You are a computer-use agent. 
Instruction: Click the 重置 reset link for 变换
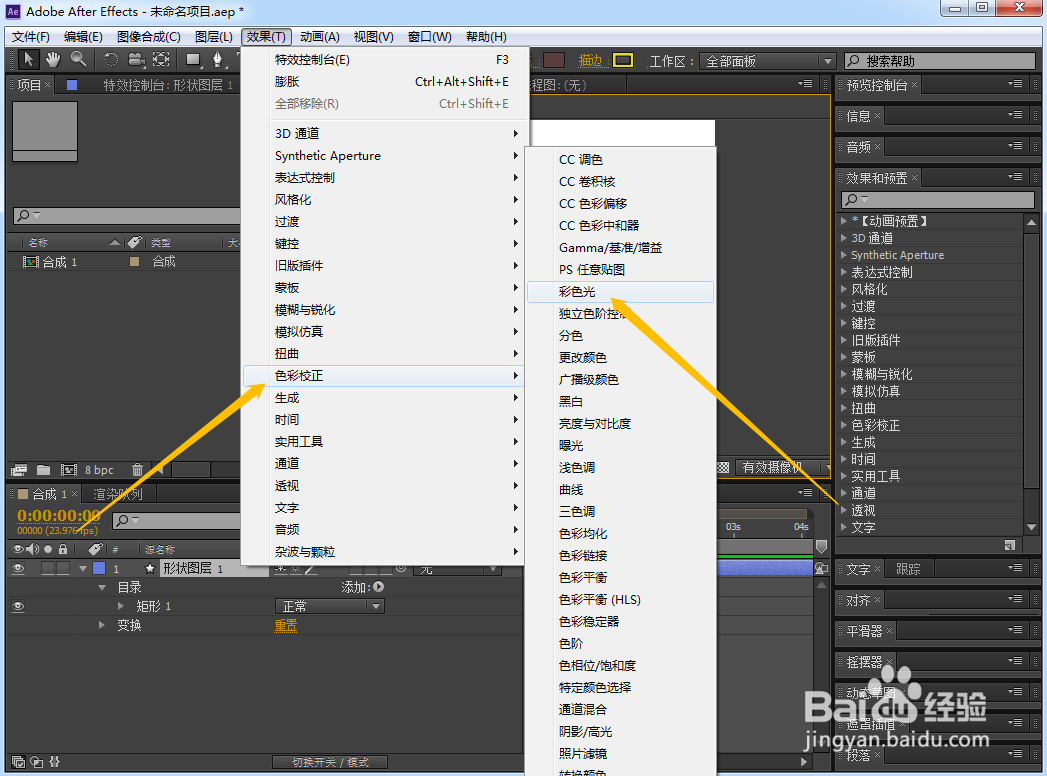tap(286, 625)
